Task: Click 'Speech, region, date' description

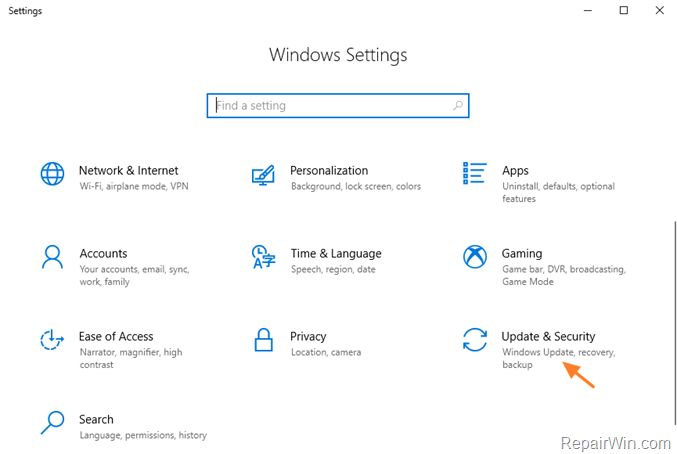Action: pos(333,269)
